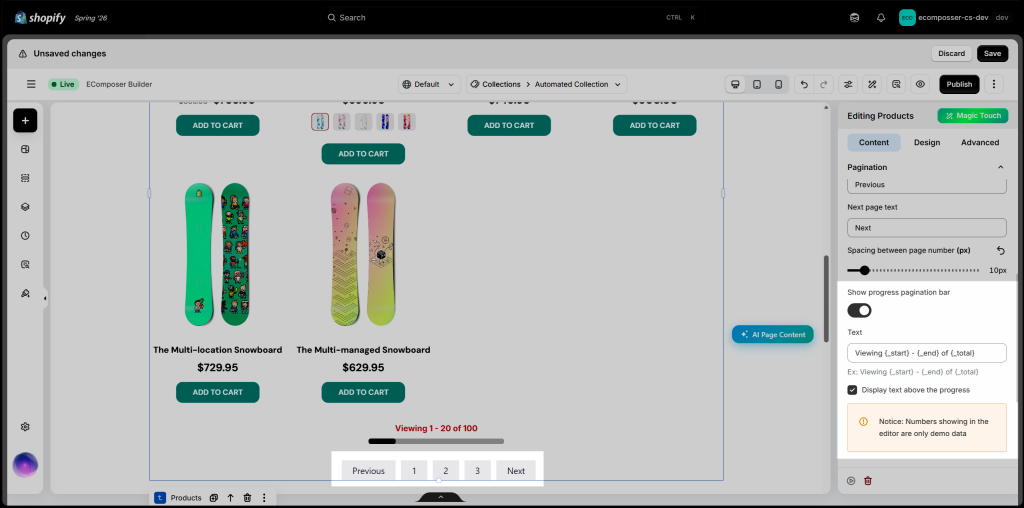Open the paint bucket icon in left sidebar
The width and height of the screenshot is (1024, 508).
coord(25,293)
